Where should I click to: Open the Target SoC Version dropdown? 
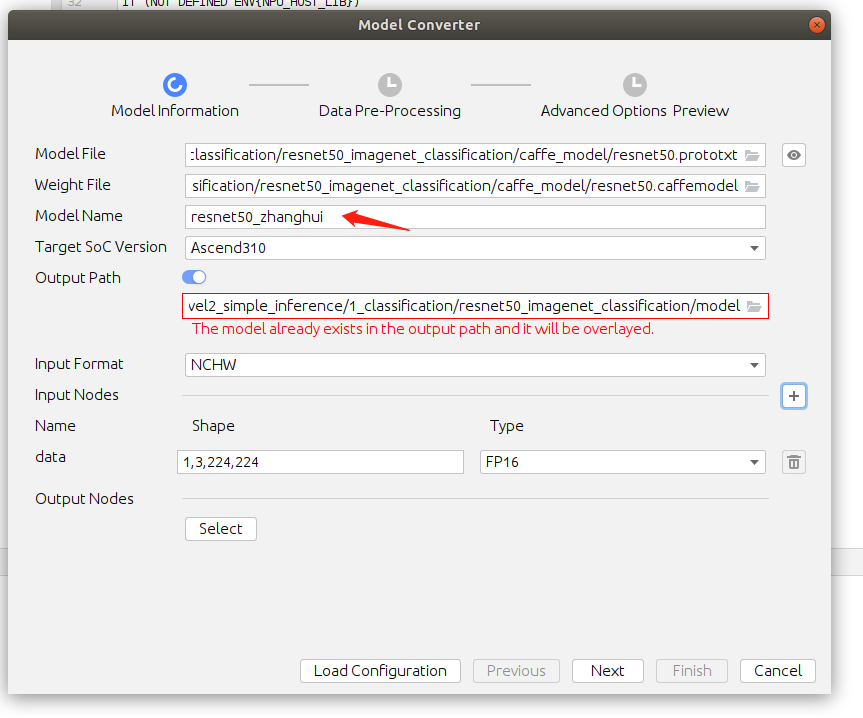pyautogui.click(x=475, y=248)
